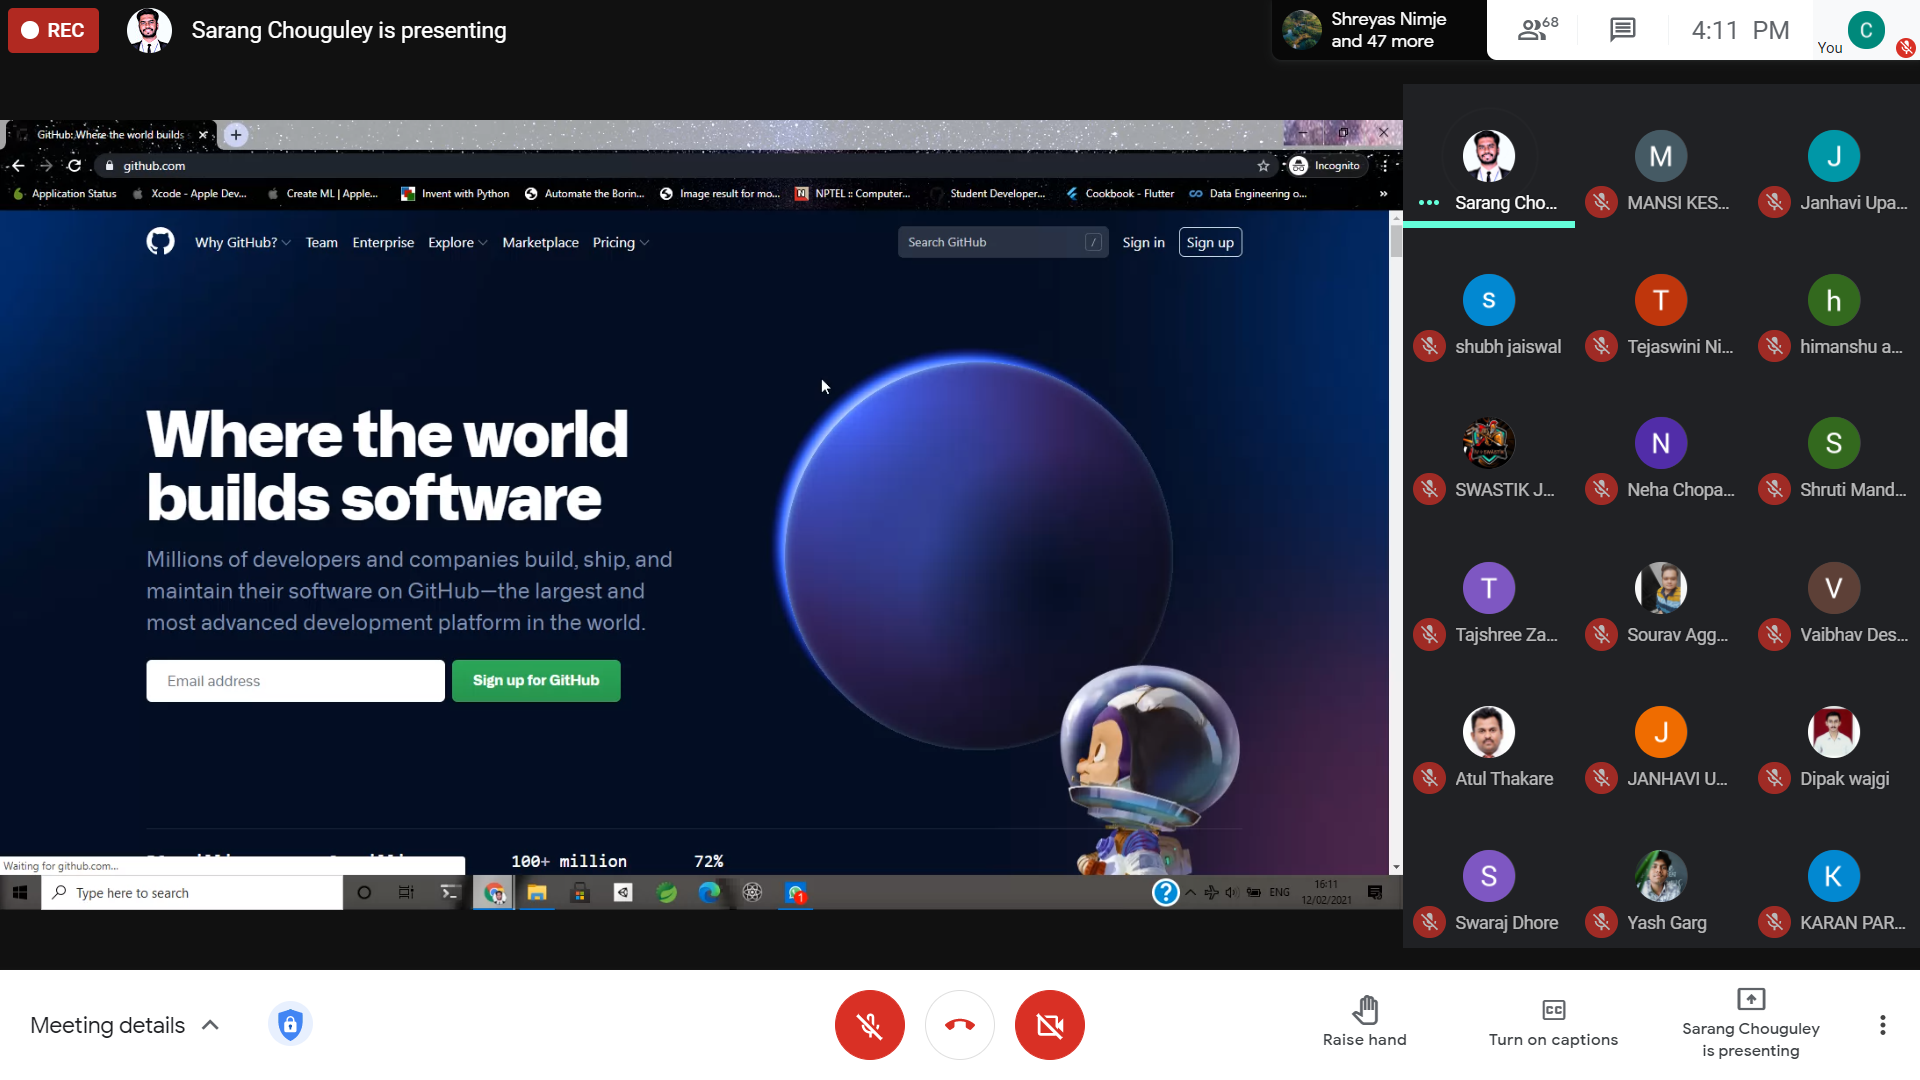
Task: Open Chrome three-dot menu
Action: (1385, 165)
